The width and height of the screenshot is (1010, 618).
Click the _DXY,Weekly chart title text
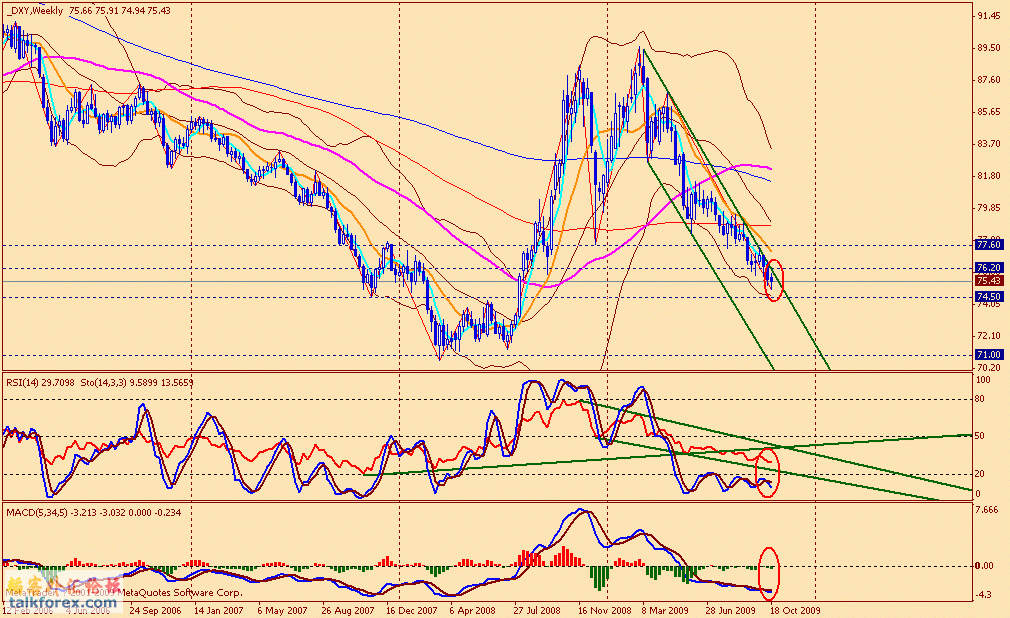34,10
